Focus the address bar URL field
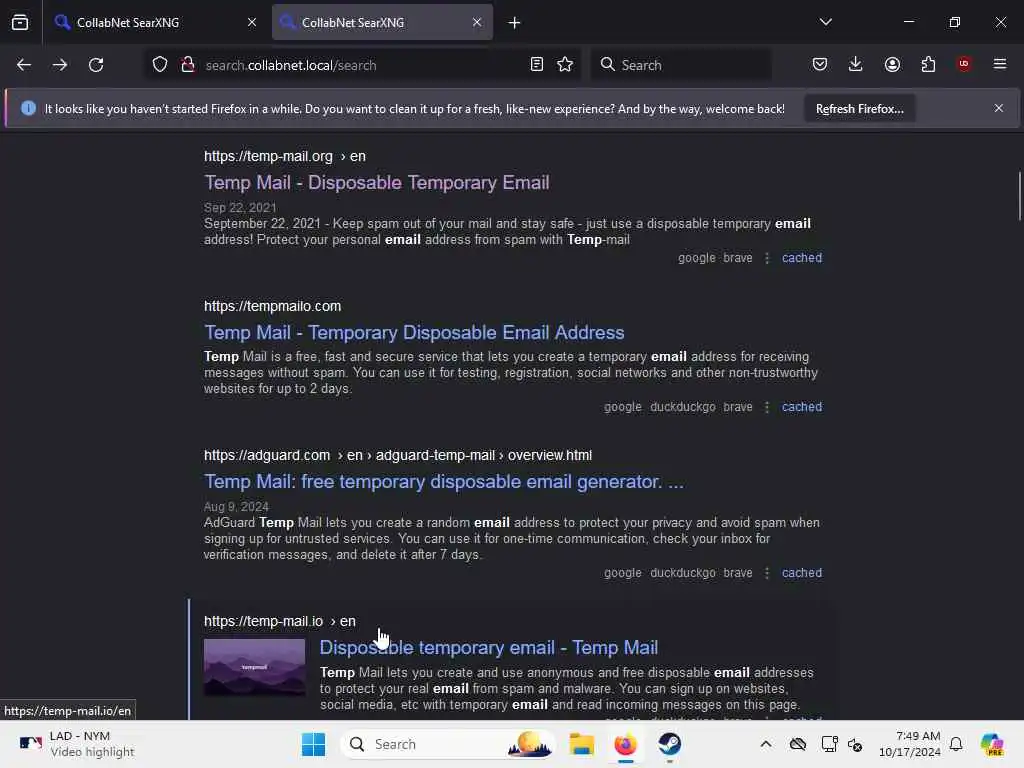This screenshot has width=1024, height=768. [x=362, y=65]
